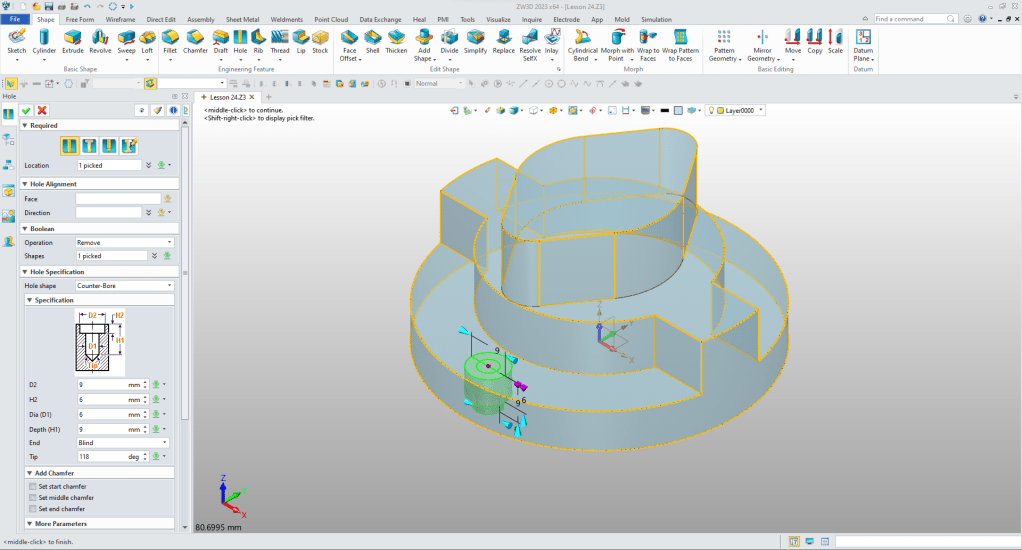Viewport: 1022px width, 550px height.
Task: Click the black color swatch in view toolbar
Action: [x=664, y=110]
